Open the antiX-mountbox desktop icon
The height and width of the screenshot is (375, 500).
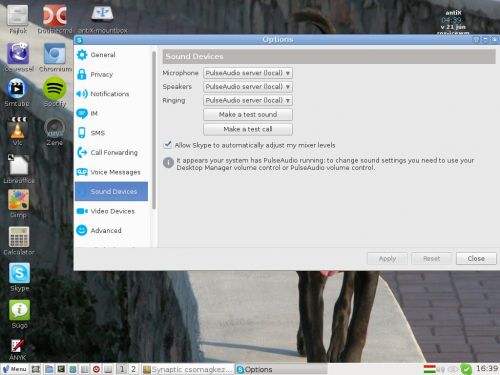pyautogui.click(x=102, y=14)
